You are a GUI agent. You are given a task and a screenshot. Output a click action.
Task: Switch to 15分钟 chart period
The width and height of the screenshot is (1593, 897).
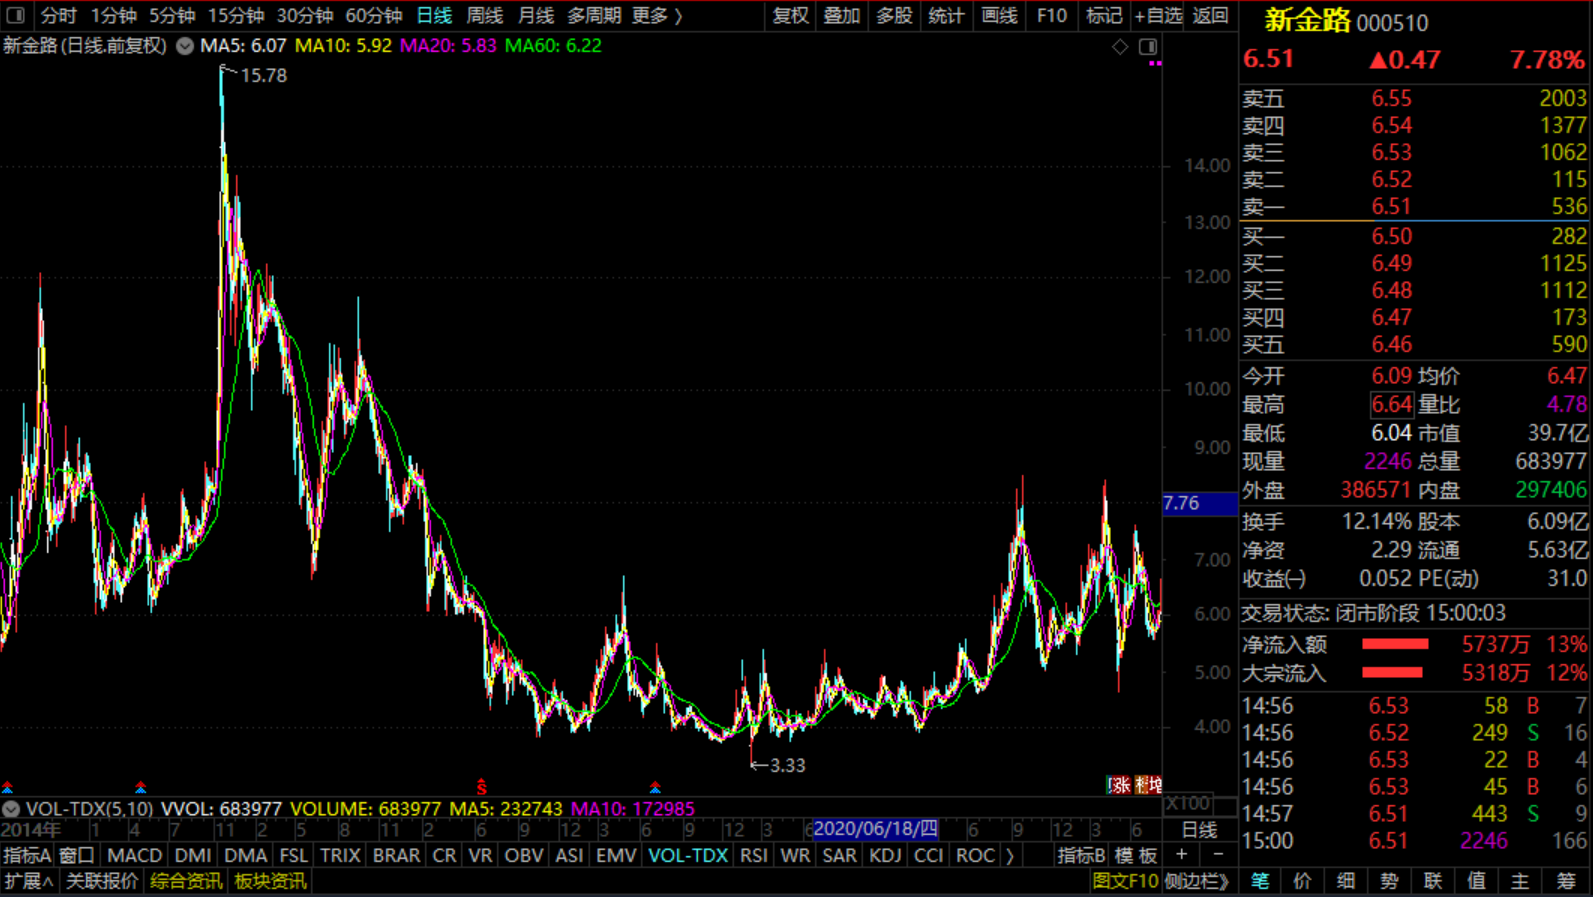point(236,15)
